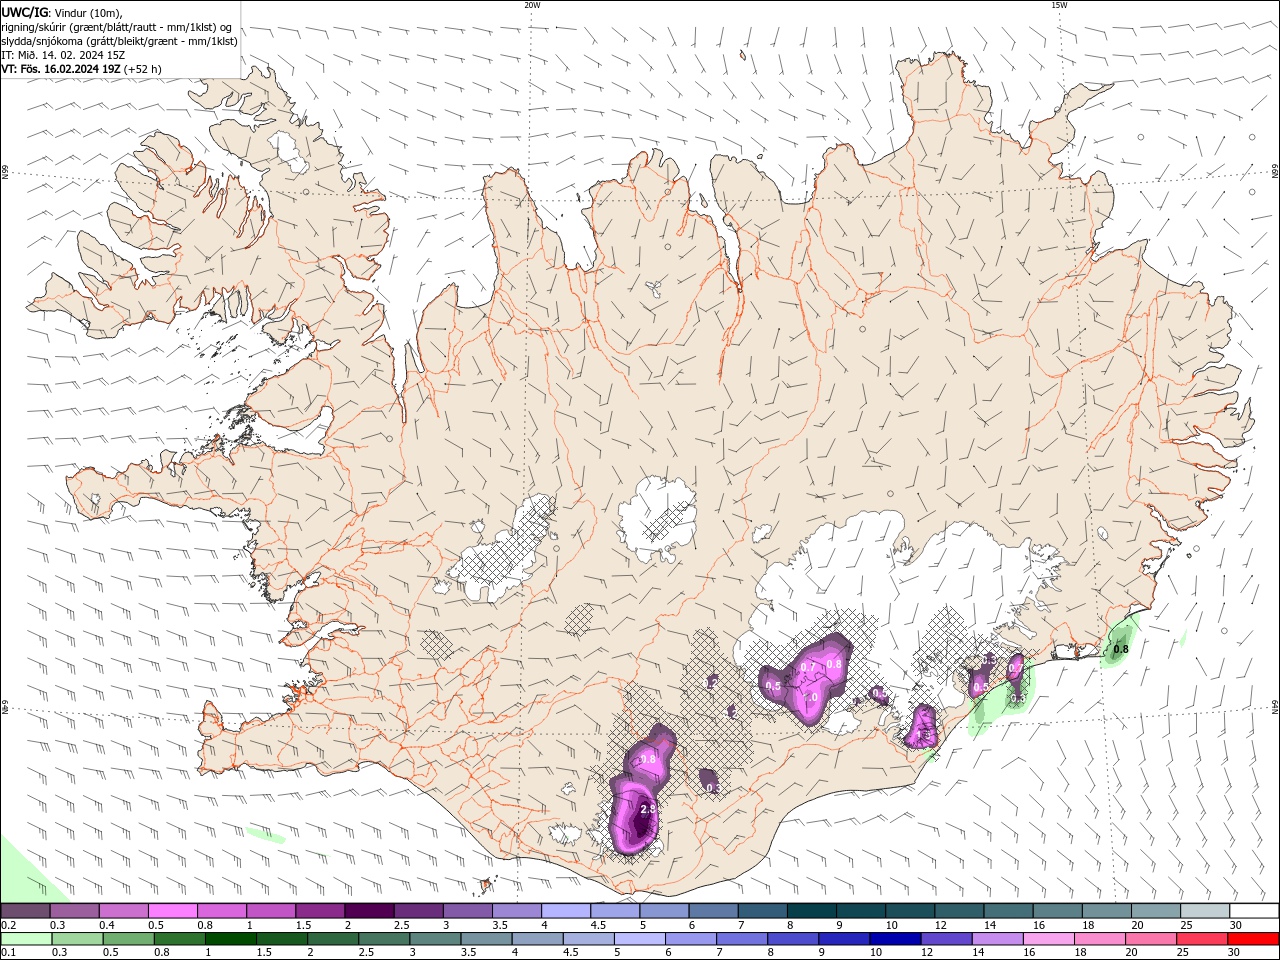
Task: Select the 1.5 swatch in the upper legend
Action: pos(319,911)
